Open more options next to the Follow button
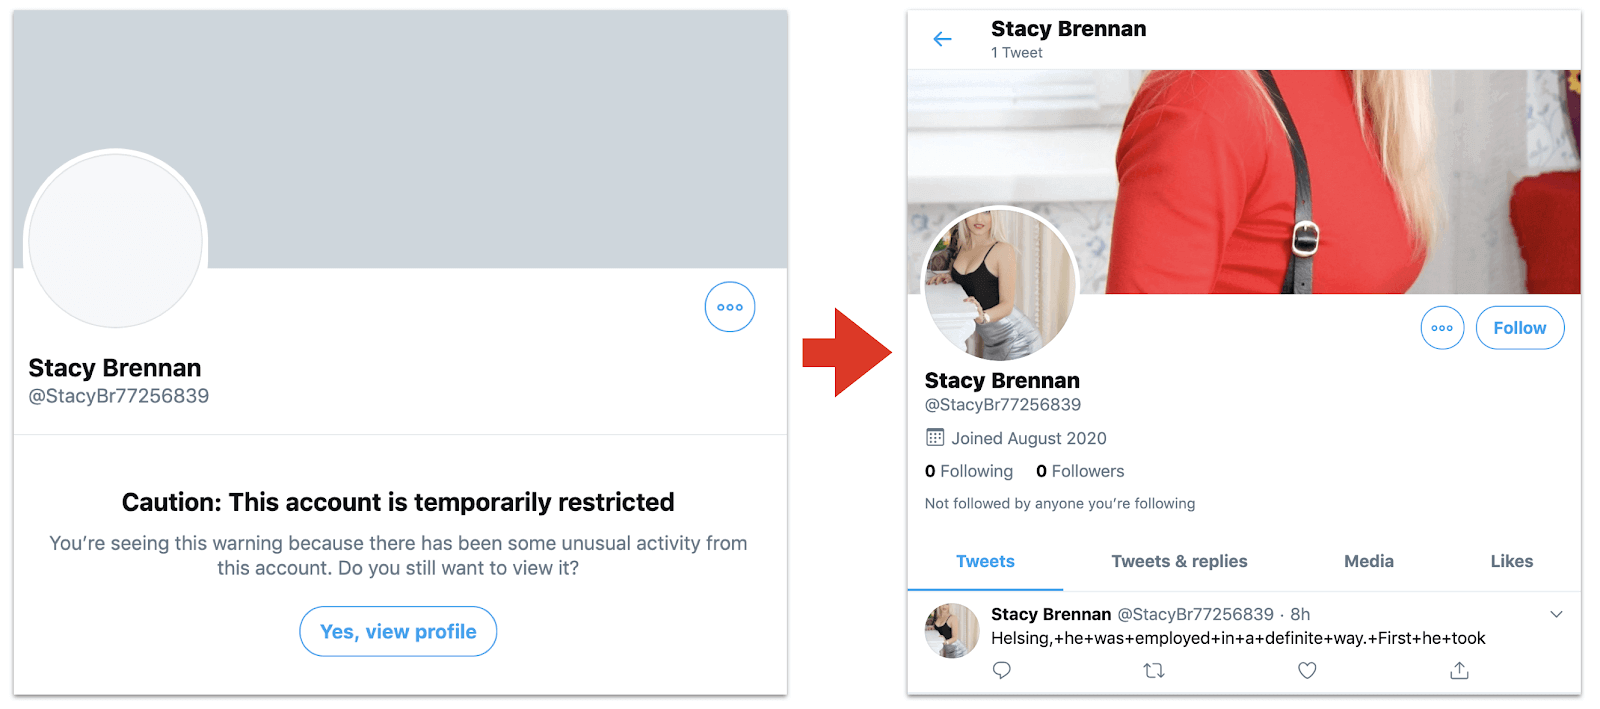 1442,328
